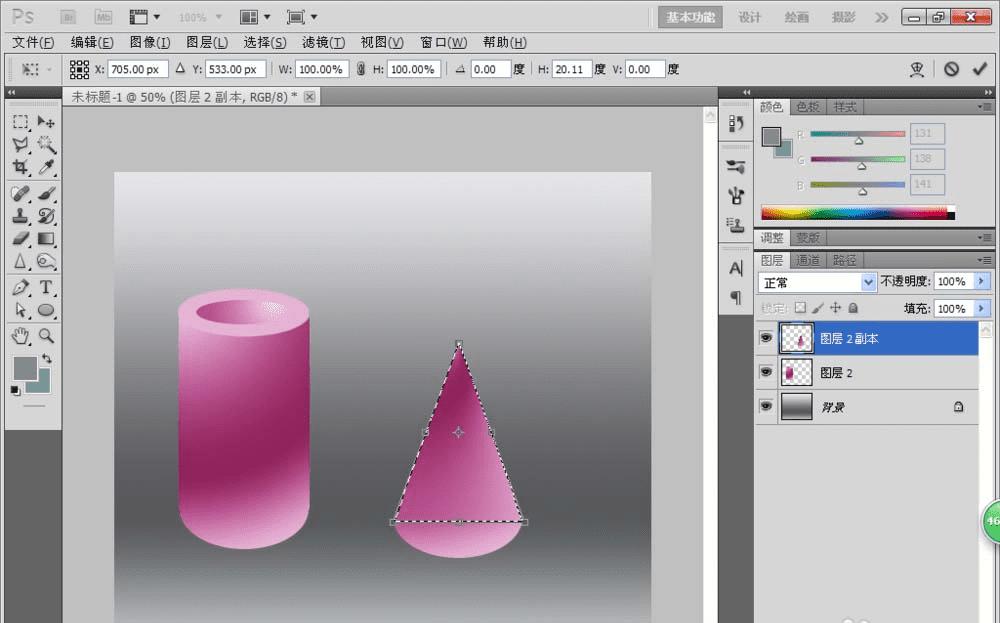This screenshot has width=1000, height=623.
Task: Toggle visibility of the 背景 layer
Action: 766,406
